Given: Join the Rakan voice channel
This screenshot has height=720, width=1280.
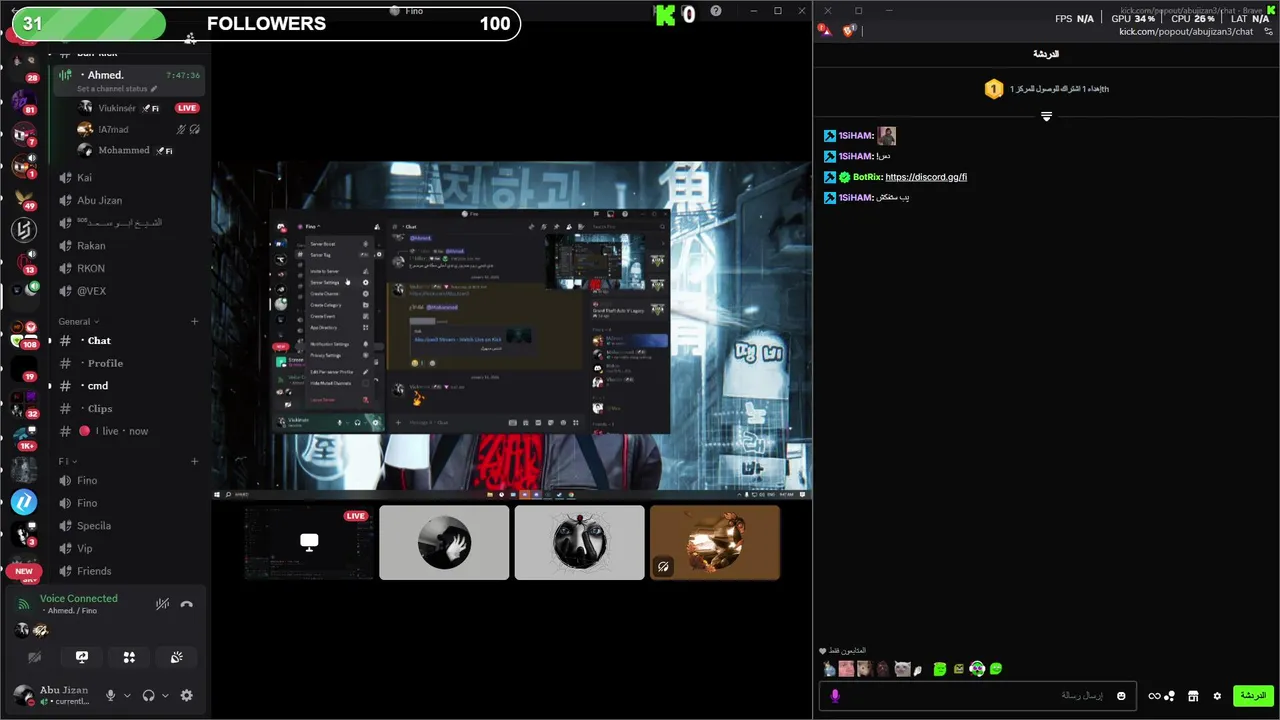Looking at the screenshot, I should 130,245.
